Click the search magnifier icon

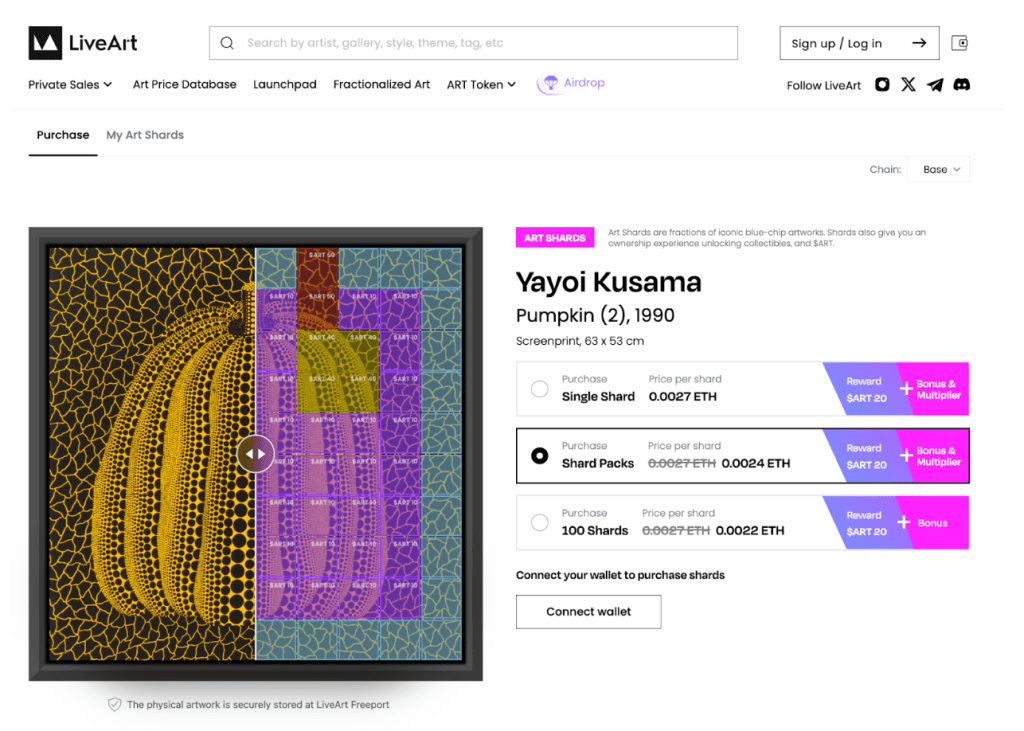(227, 43)
